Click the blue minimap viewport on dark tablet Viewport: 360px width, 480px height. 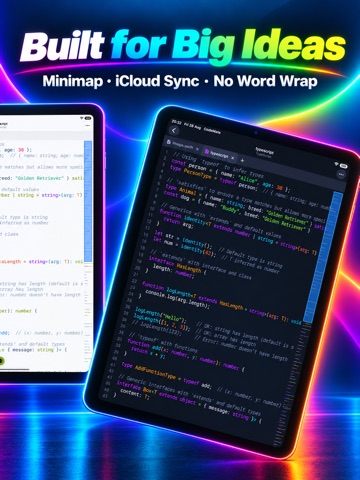coord(323,257)
